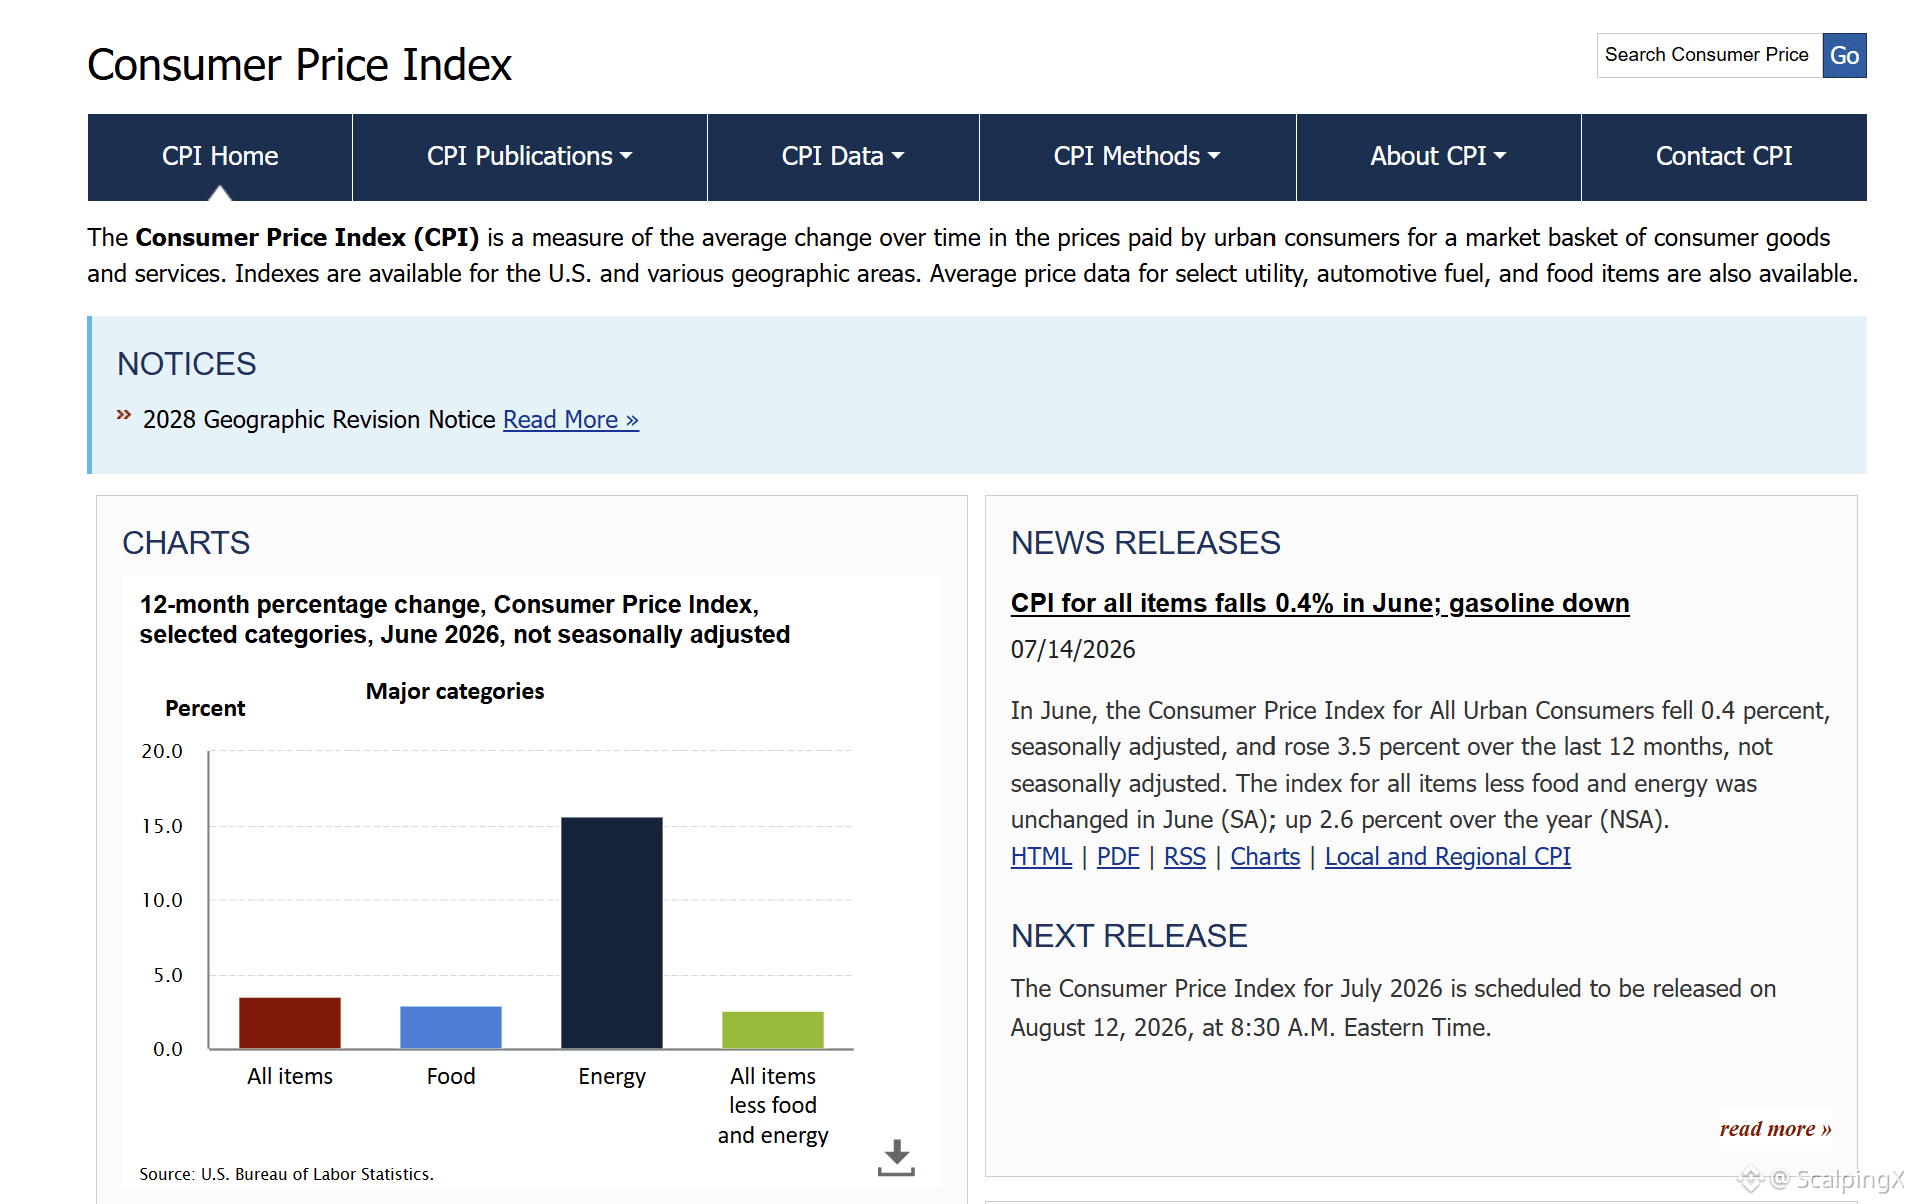The width and height of the screenshot is (1912, 1204).
Task: Expand the CPI Publications dropdown menu
Action: pos(529,157)
